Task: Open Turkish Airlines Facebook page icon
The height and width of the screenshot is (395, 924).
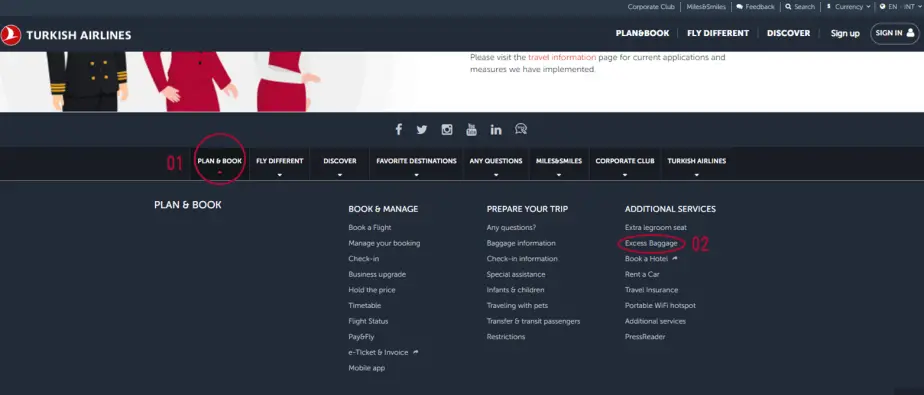Action: pyautogui.click(x=398, y=129)
